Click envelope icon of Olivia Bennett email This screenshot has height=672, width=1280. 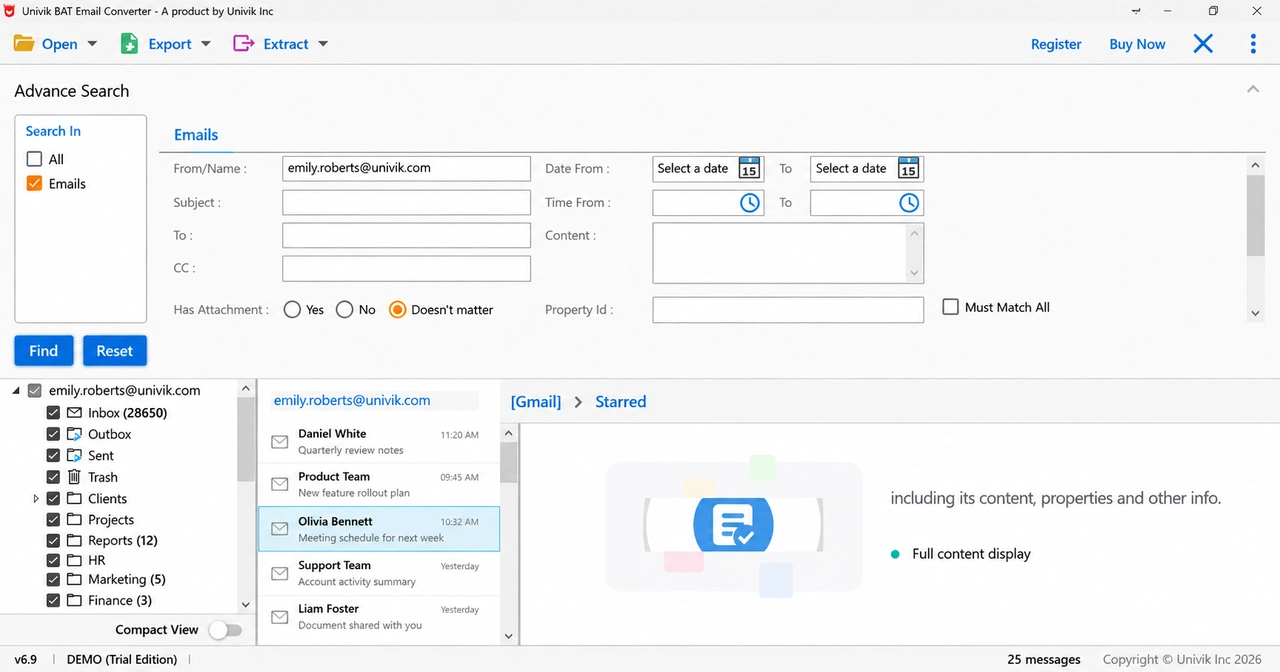tap(280, 529)
